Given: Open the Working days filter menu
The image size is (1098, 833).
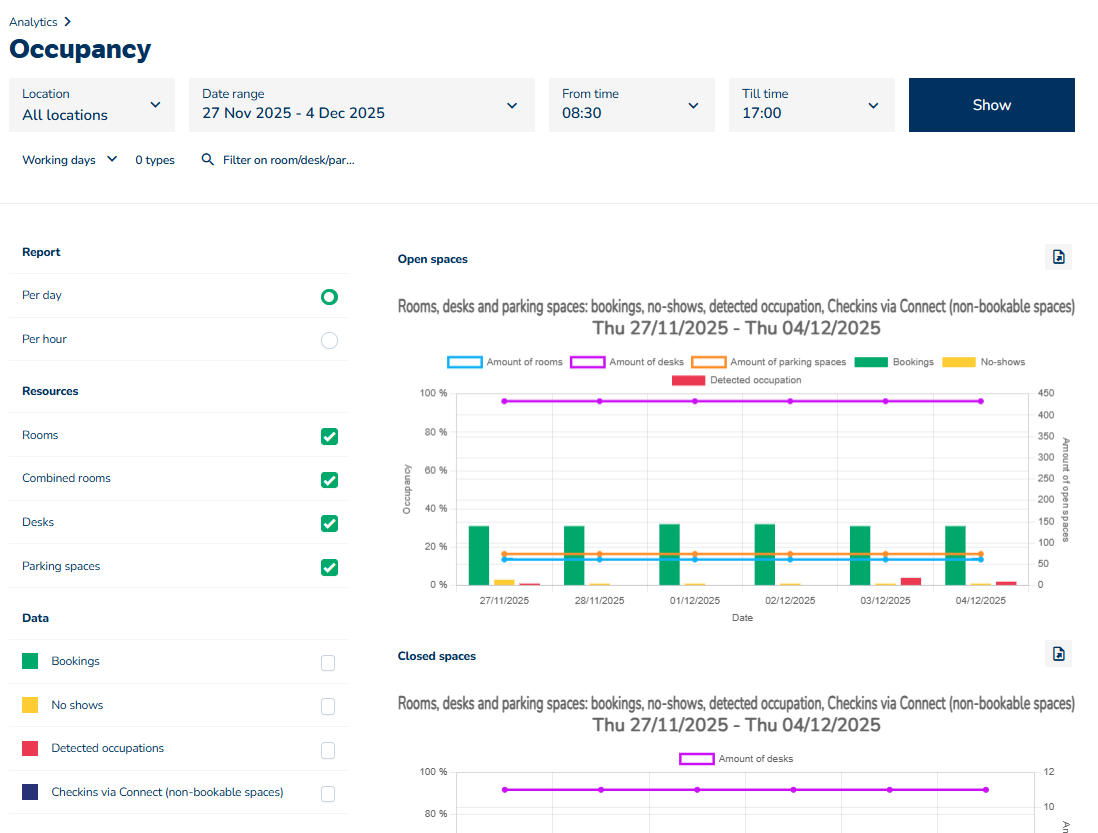Looking at the screenshot, I should point(69,160).
